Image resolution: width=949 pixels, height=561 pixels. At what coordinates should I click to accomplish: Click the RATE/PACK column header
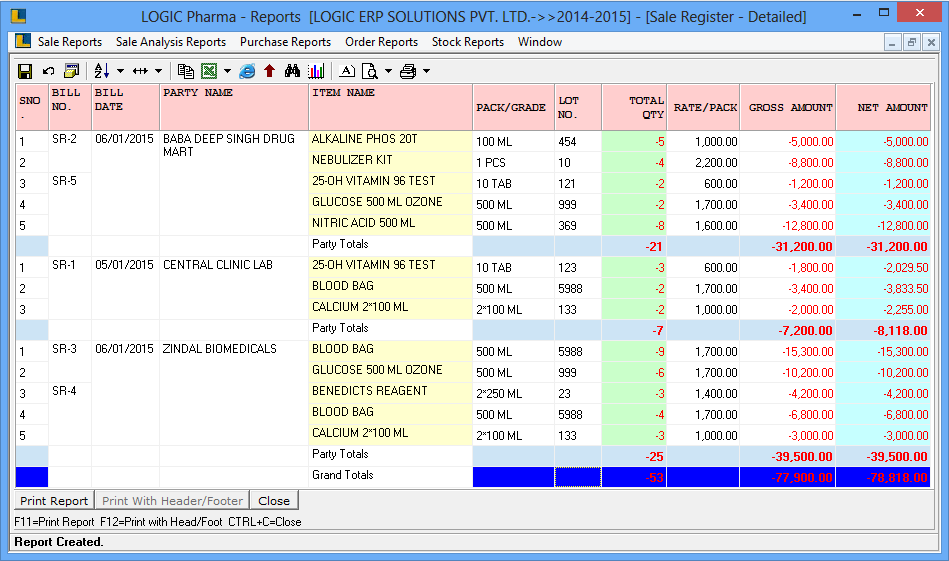705,107
